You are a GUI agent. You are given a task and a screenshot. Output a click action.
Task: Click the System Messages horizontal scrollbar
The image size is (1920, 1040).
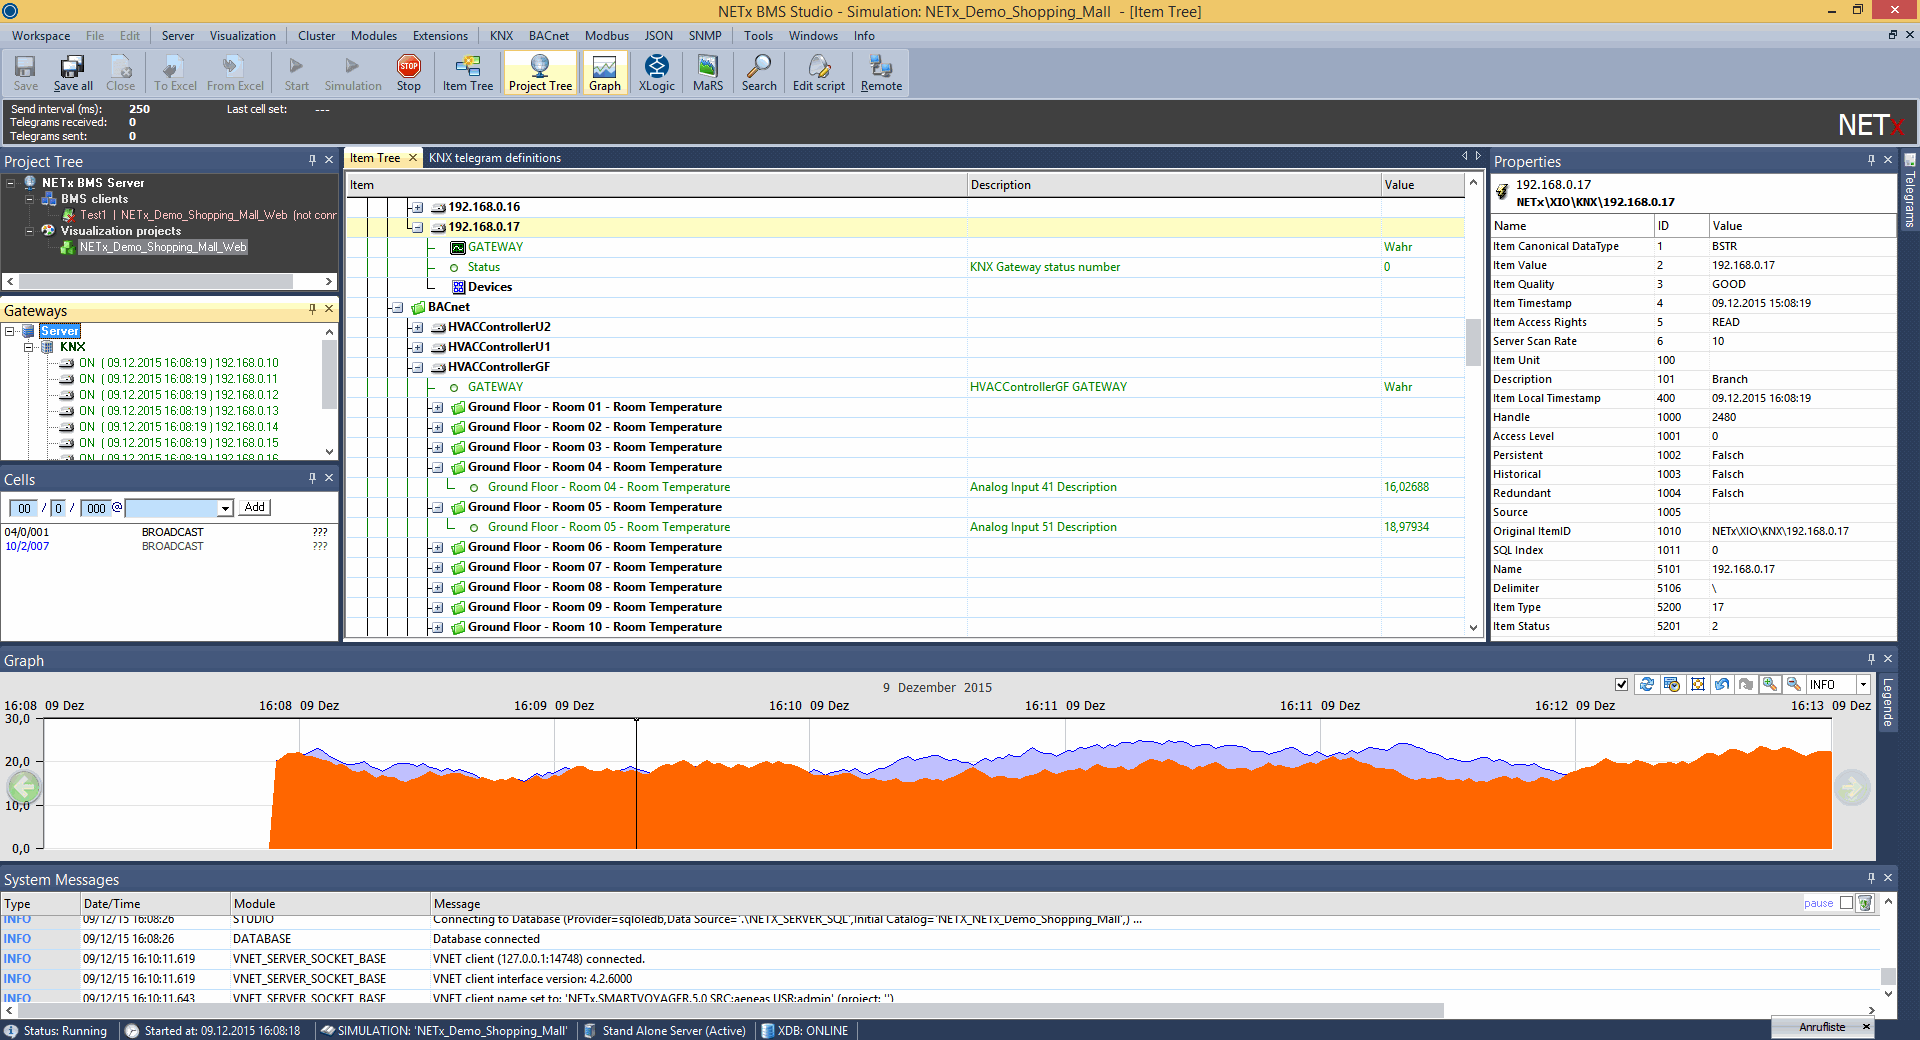(731, 1010)
